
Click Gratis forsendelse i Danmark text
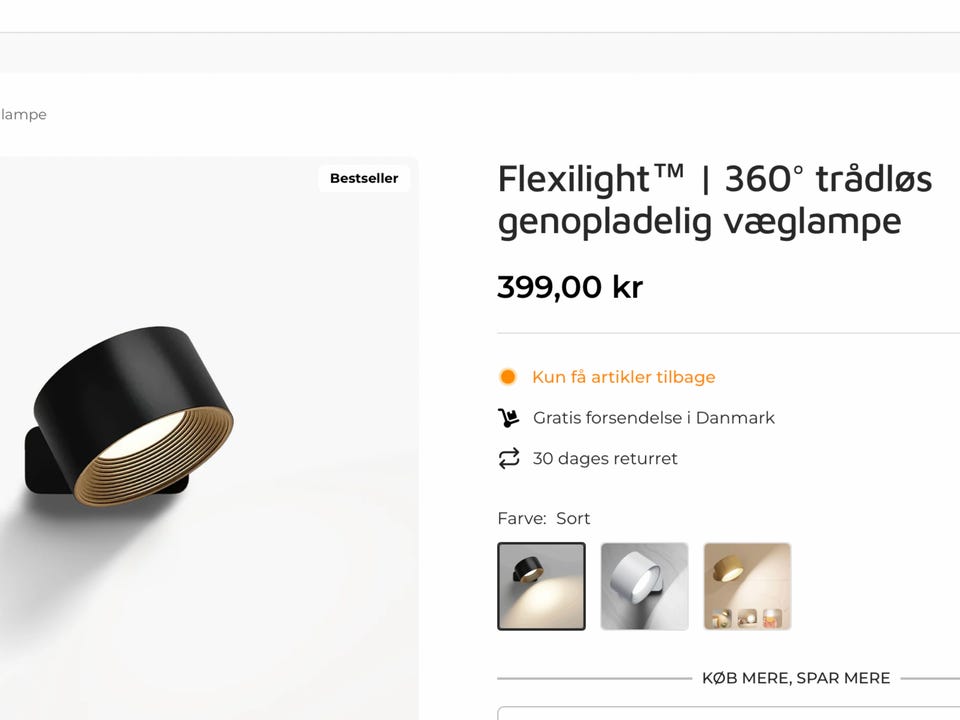click(653, 418)
